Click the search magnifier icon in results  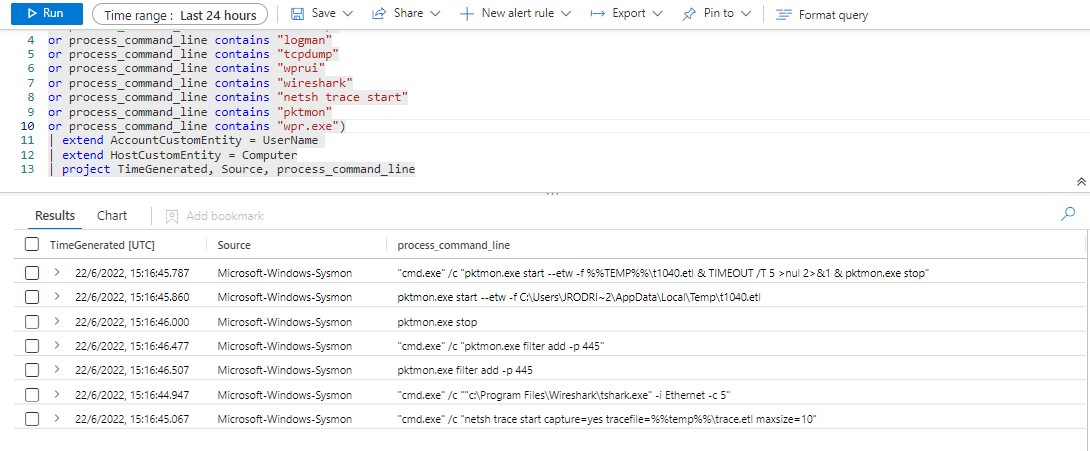click(x=1068, y=213)
